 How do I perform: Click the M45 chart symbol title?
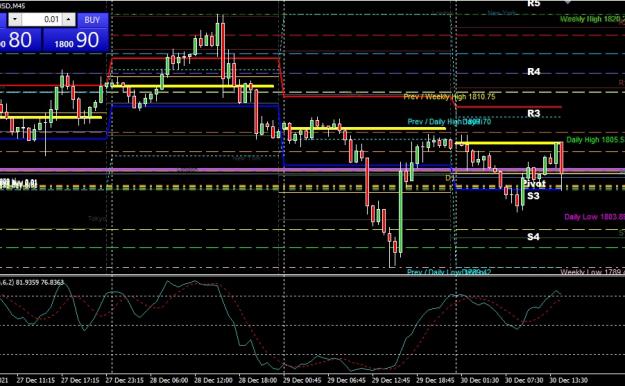pos(12,6)
